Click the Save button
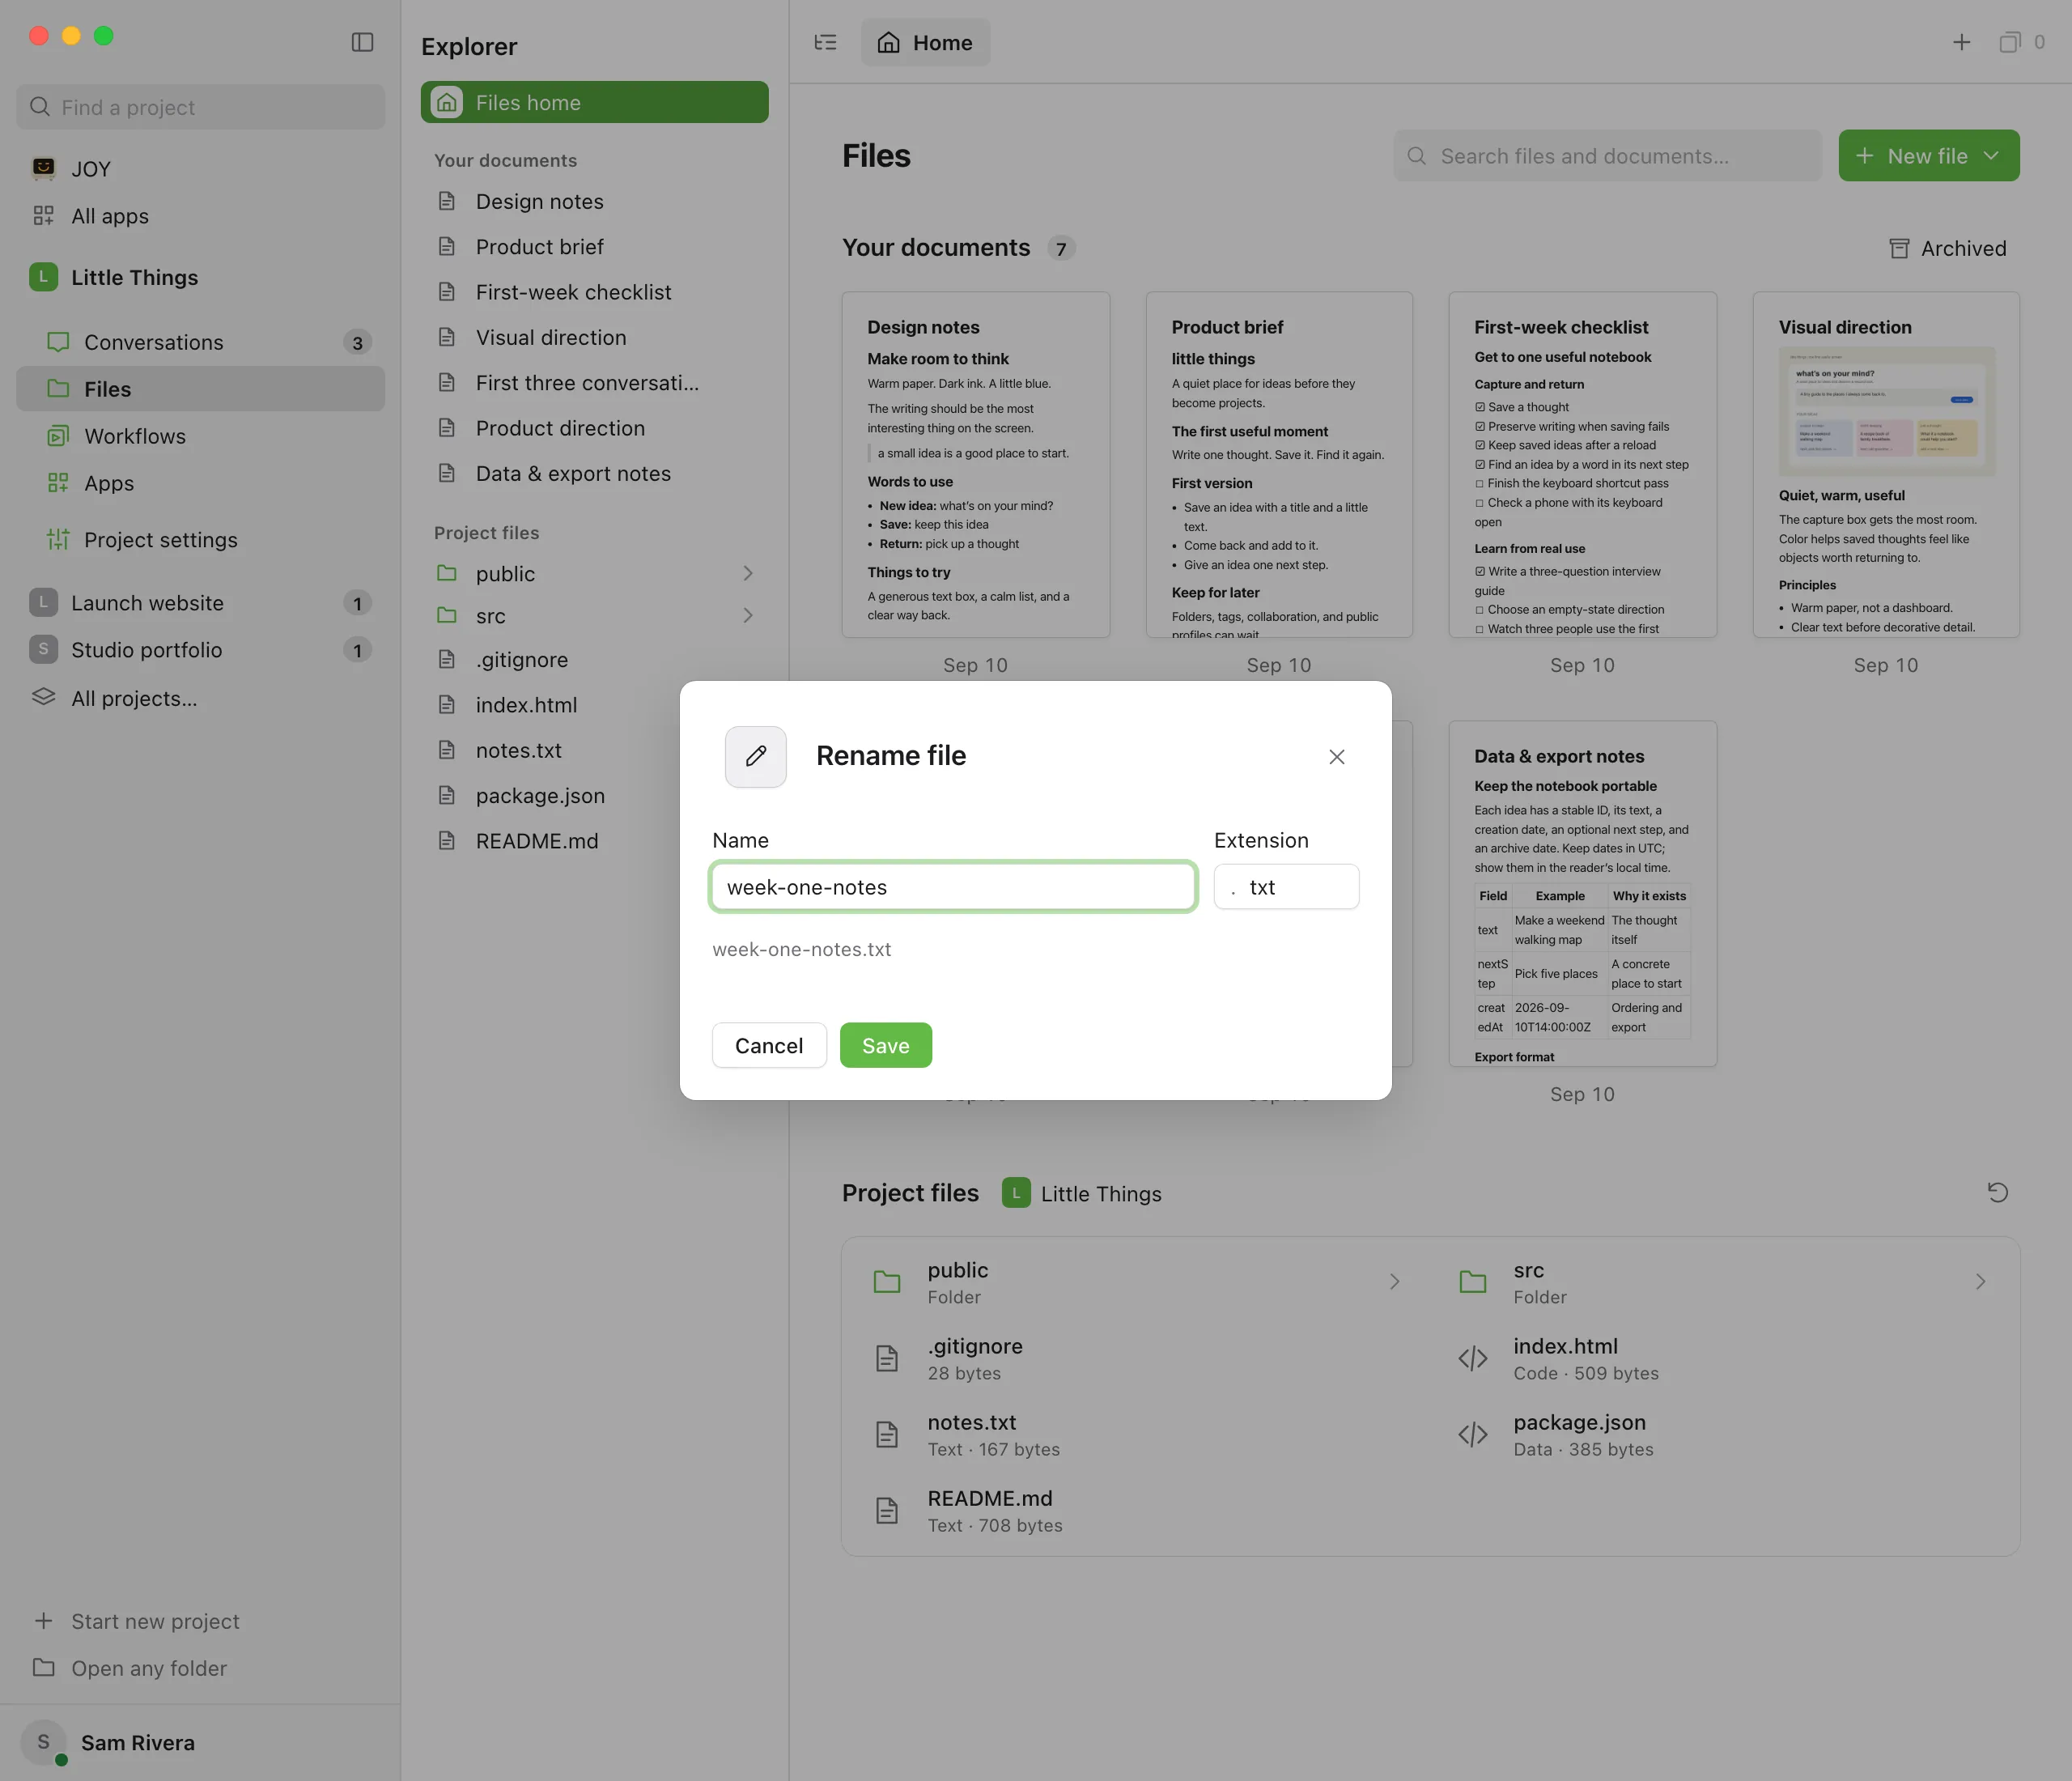Viewport: 2072px width, 1781px height. click(885, 1045)
